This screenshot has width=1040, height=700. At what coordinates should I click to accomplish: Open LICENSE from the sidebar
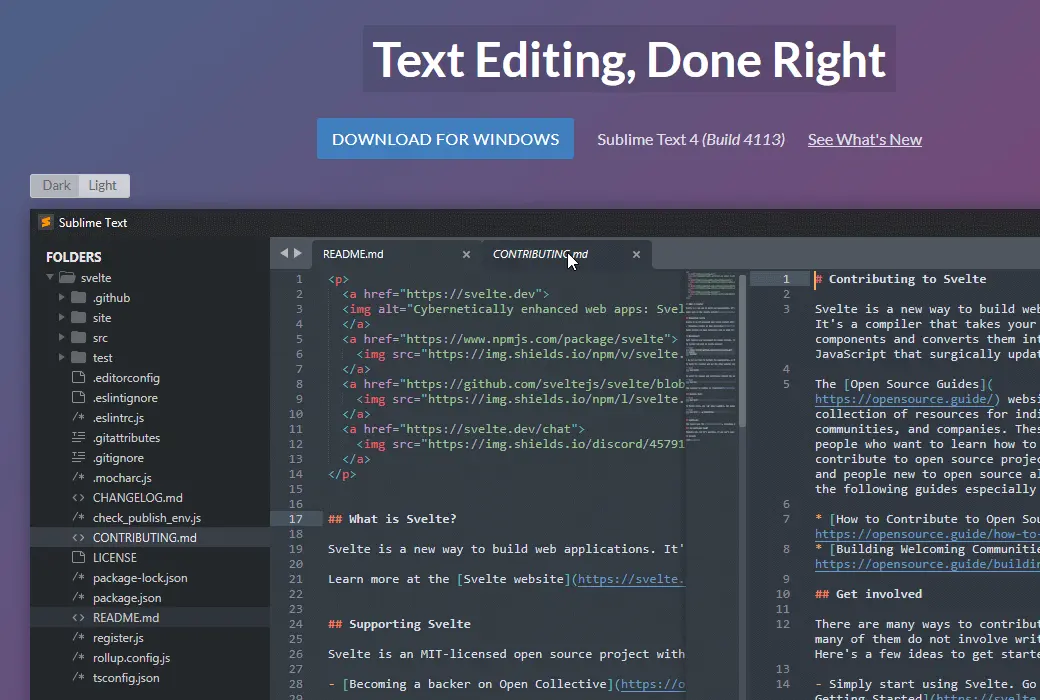[x=115, y=557]
